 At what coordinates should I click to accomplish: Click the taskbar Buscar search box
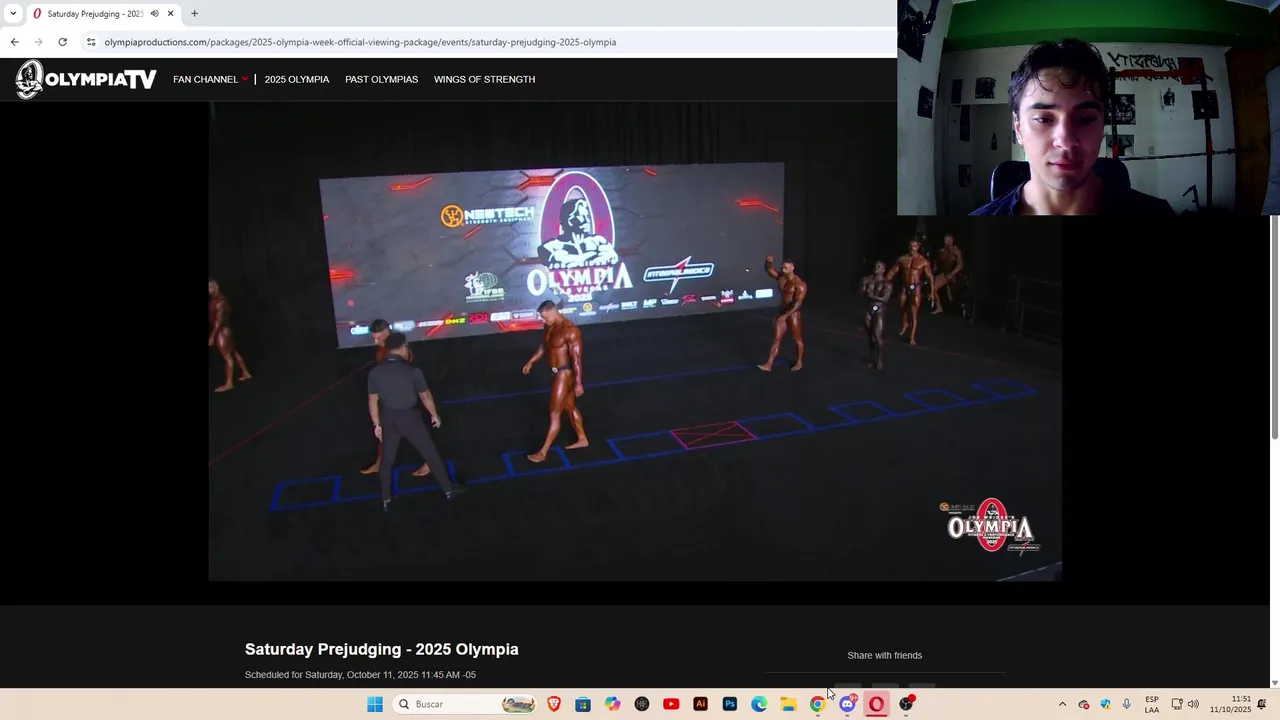(x=466, y=704)
